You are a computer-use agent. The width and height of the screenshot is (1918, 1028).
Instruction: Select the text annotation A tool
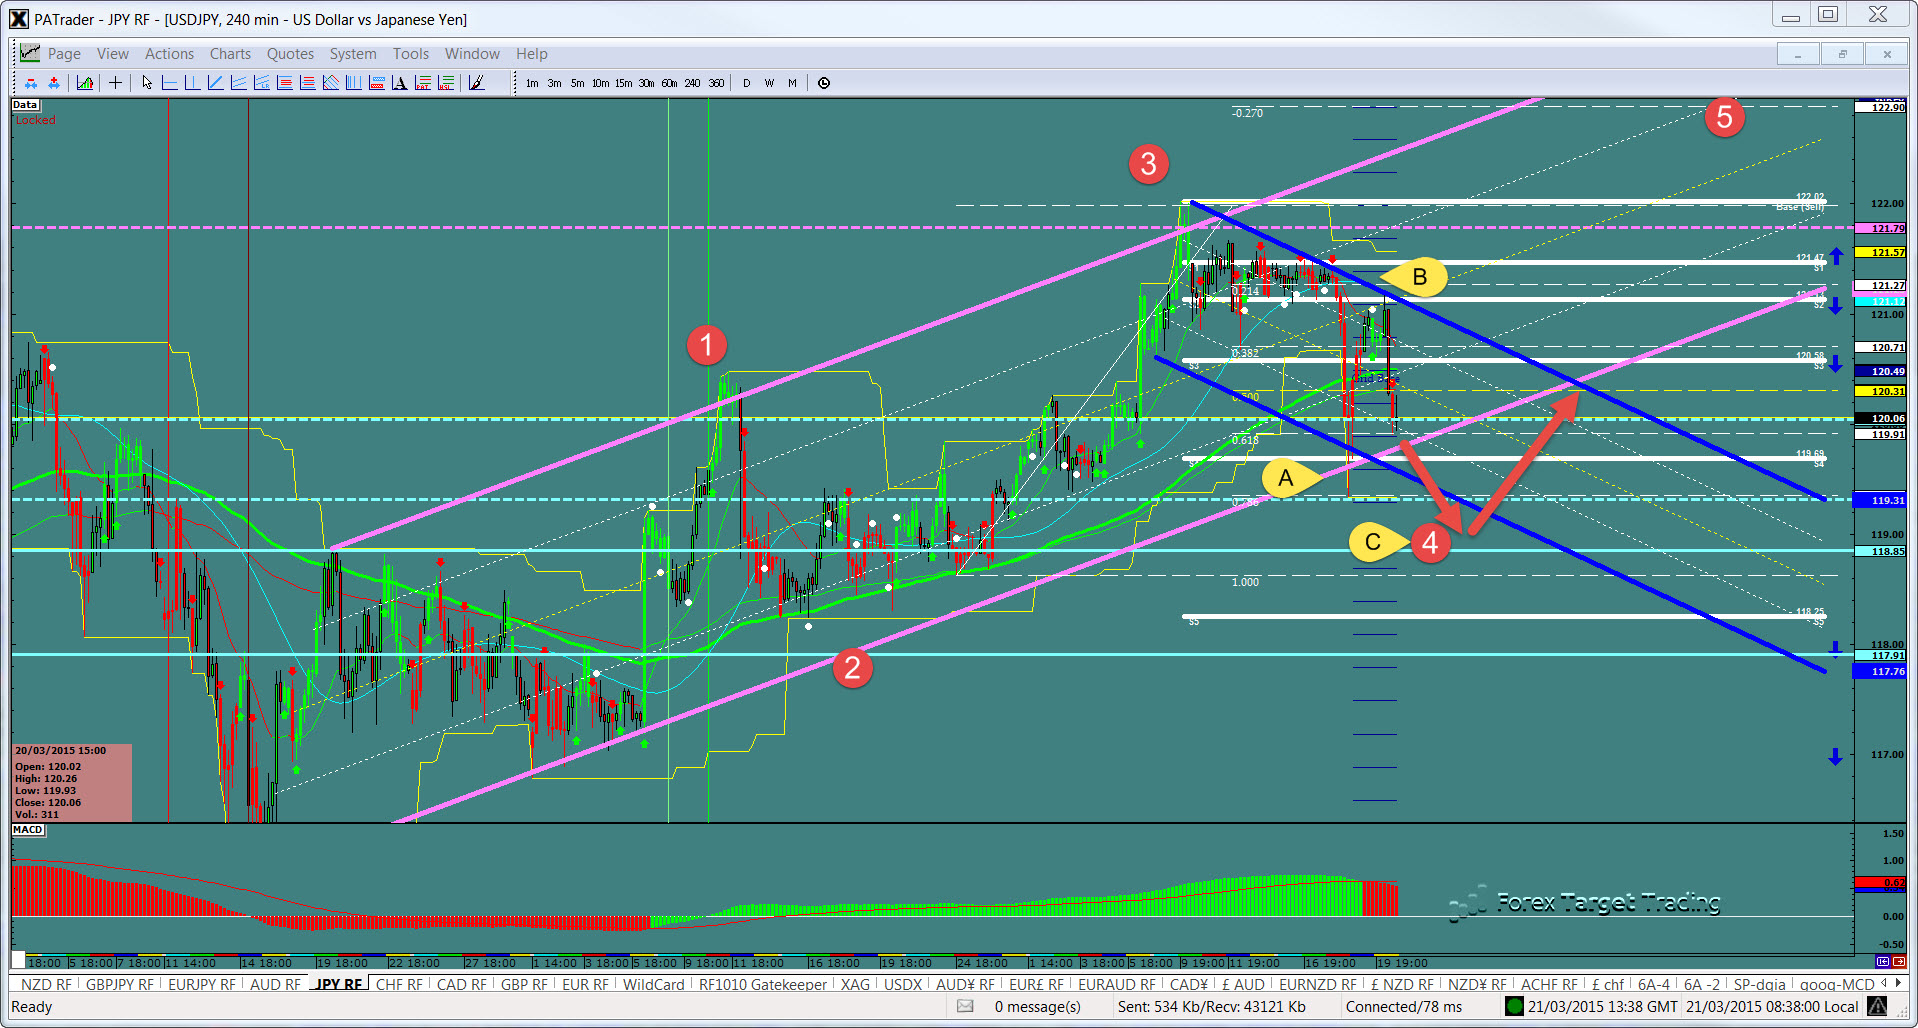[400, 83]
